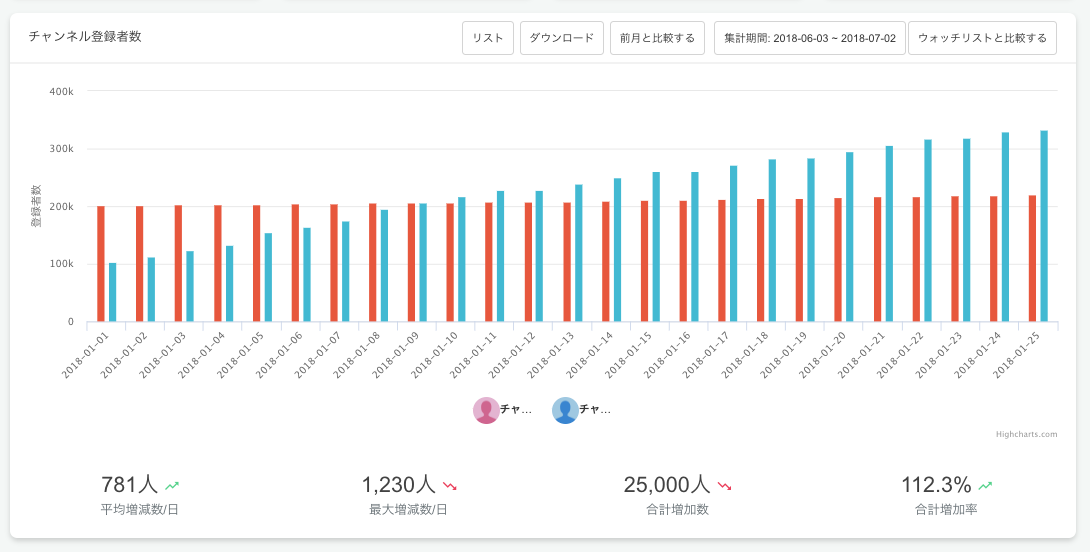
Task: Select 前月と比較する button
Action: pyautogui.click(x=657, y=38)
